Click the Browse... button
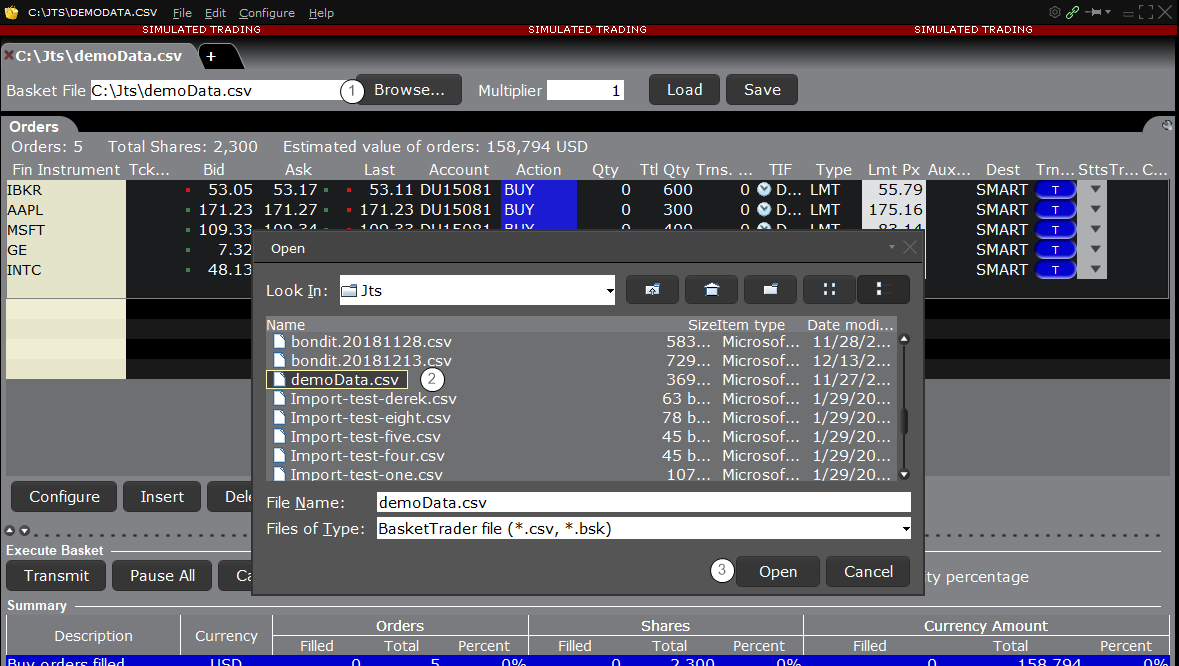 pos(409,90)
